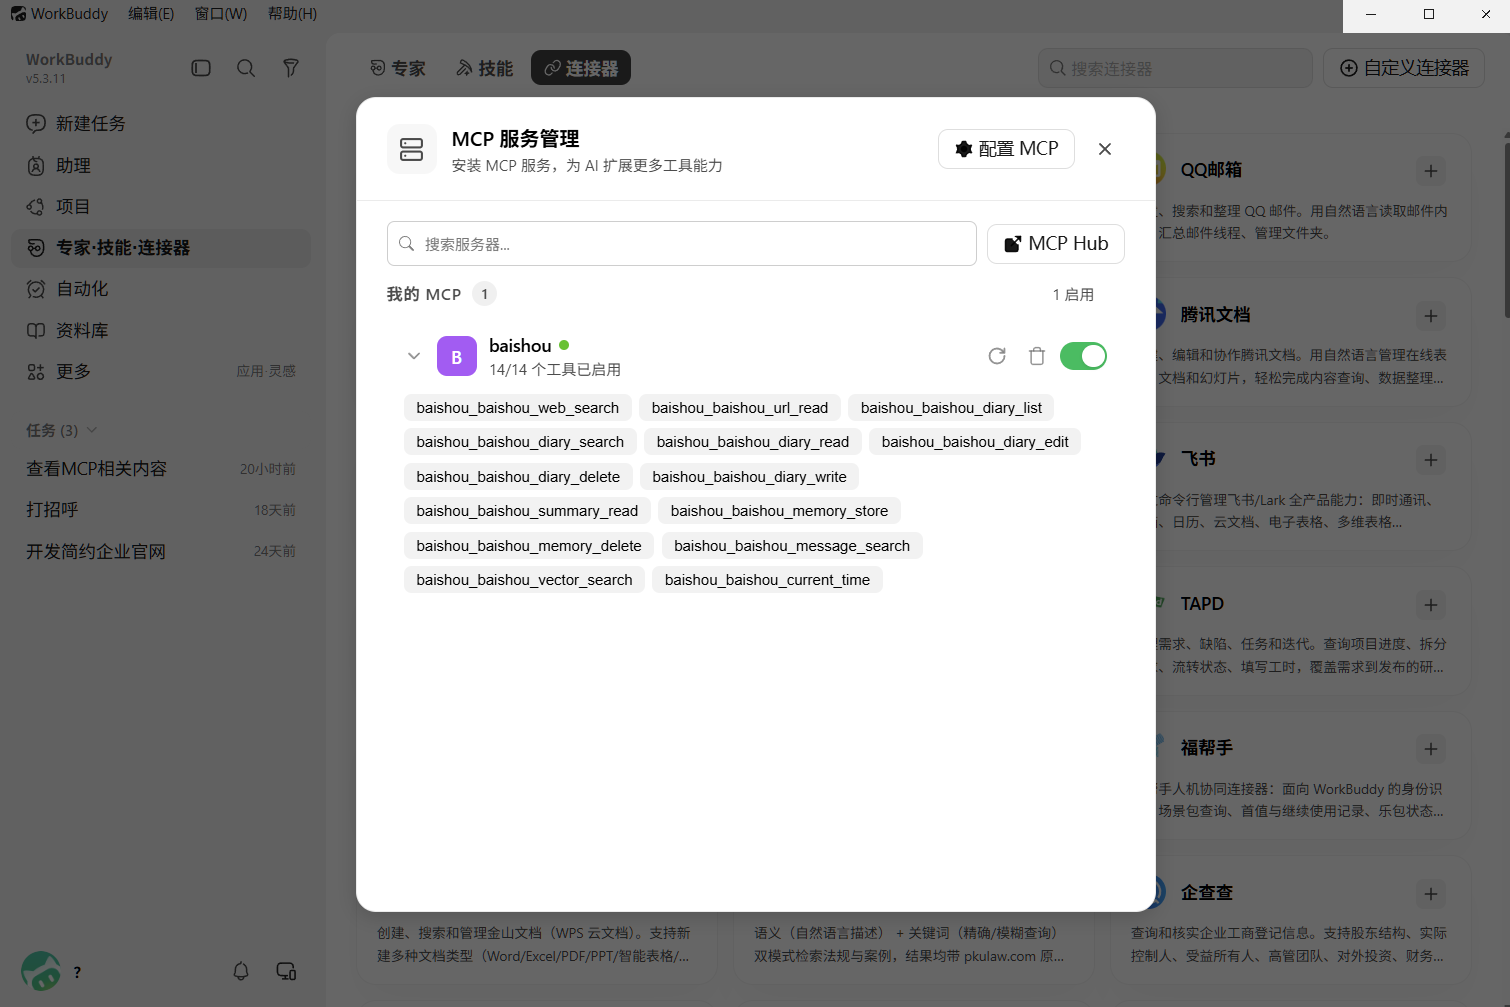Open task 查看MCP相关内容
Image resolution: width=1510 pixels, height=1007 pixels.
click(160, 469)
